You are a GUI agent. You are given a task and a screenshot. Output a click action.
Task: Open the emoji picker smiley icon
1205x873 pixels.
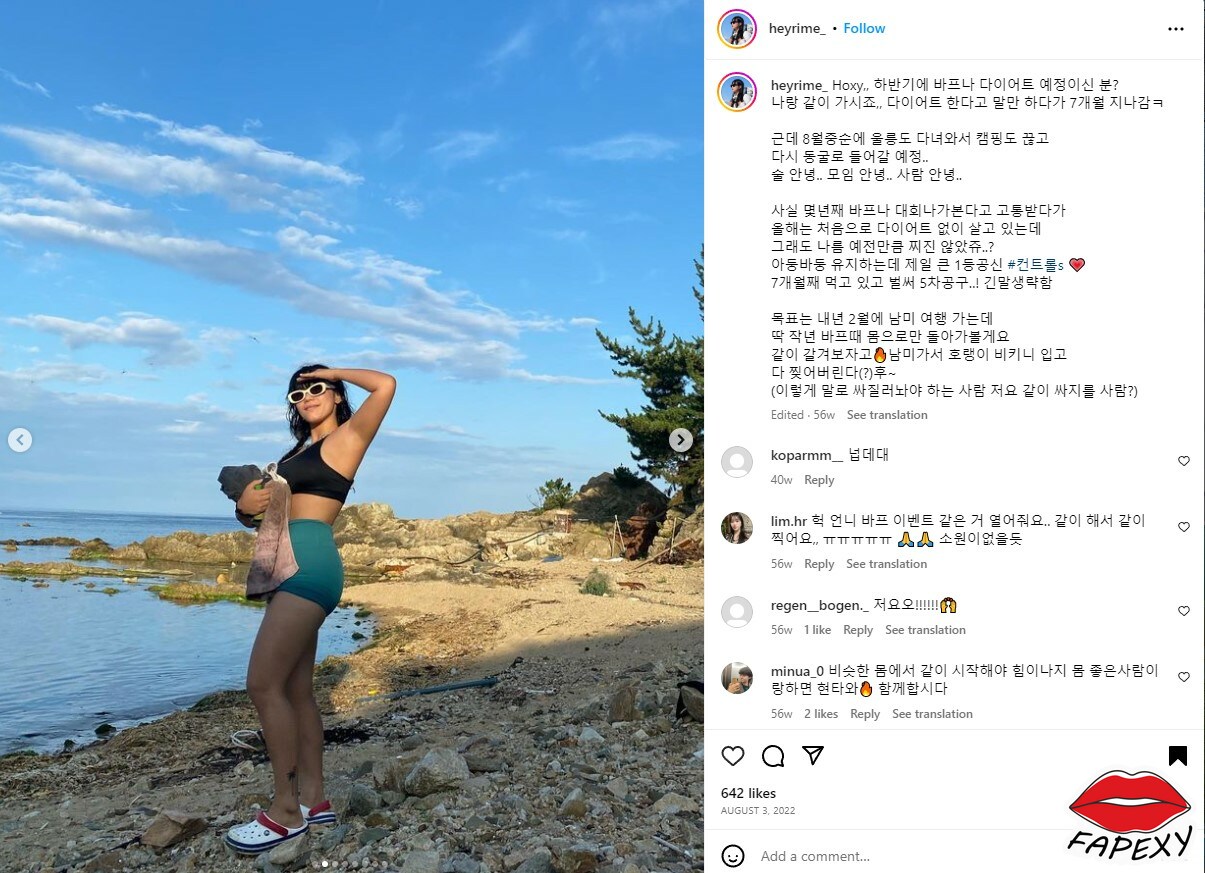tap(733, 856)
